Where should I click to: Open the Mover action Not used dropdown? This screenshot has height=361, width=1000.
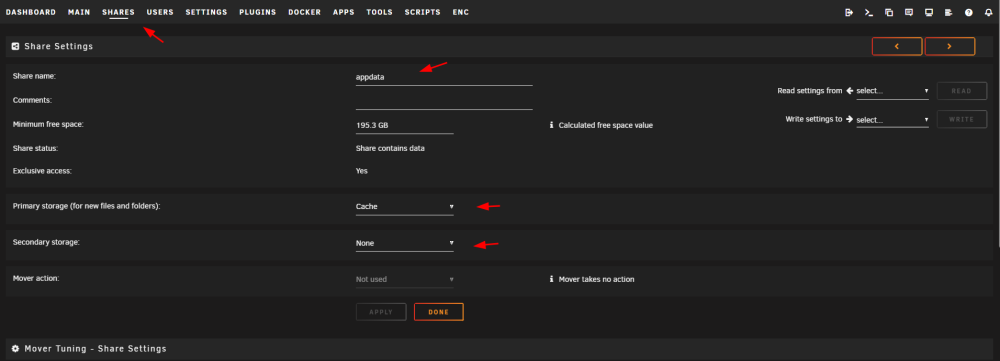405,279
